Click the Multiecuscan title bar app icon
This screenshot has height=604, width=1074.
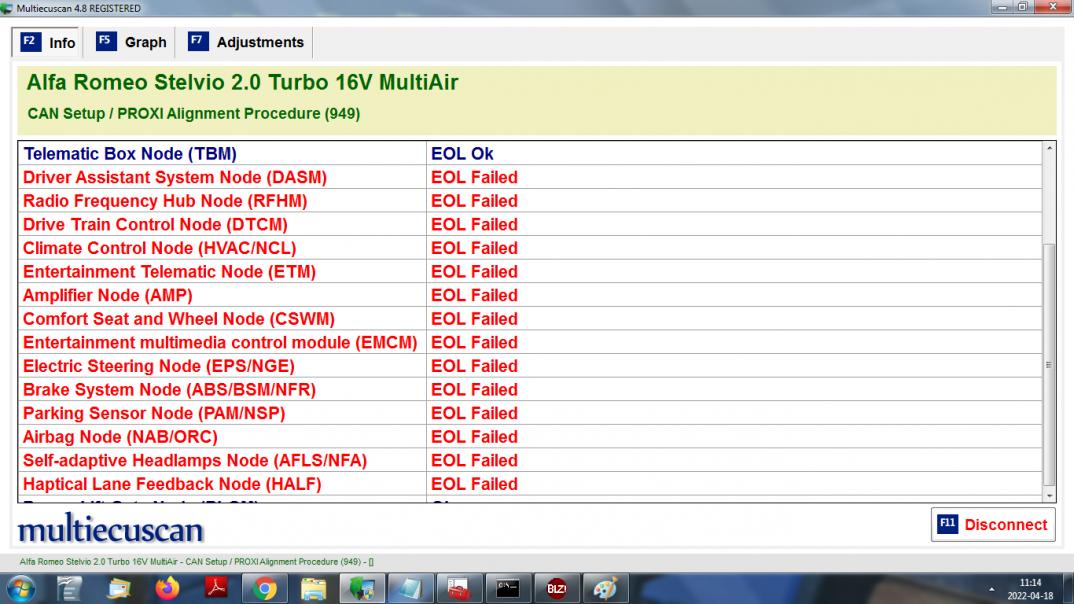[x=7, y=8]
